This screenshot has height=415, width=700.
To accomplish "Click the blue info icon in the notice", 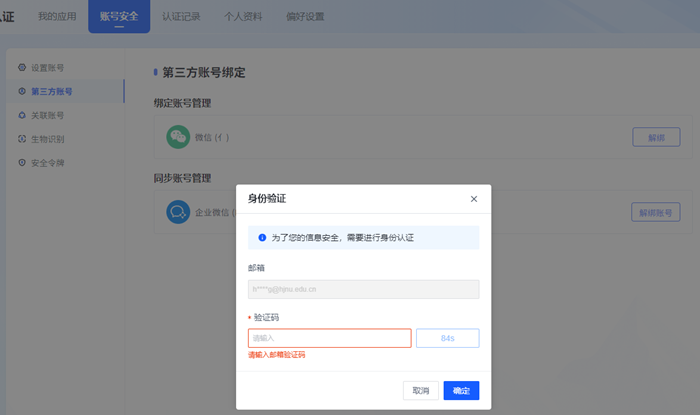I will click(x=262, y=238).
